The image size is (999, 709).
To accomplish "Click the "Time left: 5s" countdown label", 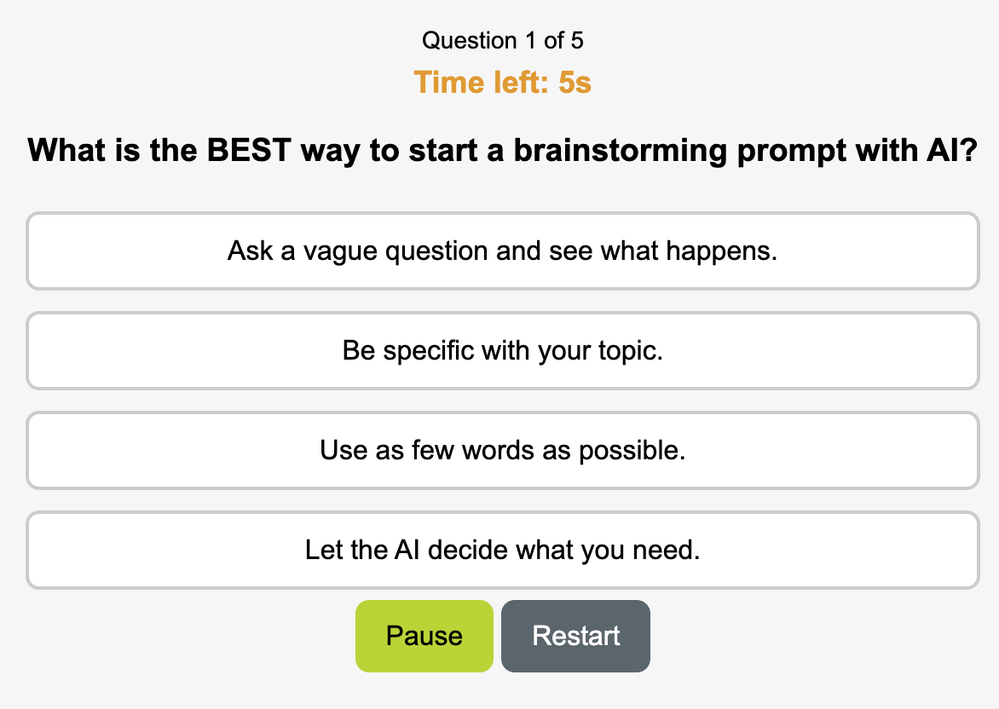I will pyautogui.click(x=503, y=82).
